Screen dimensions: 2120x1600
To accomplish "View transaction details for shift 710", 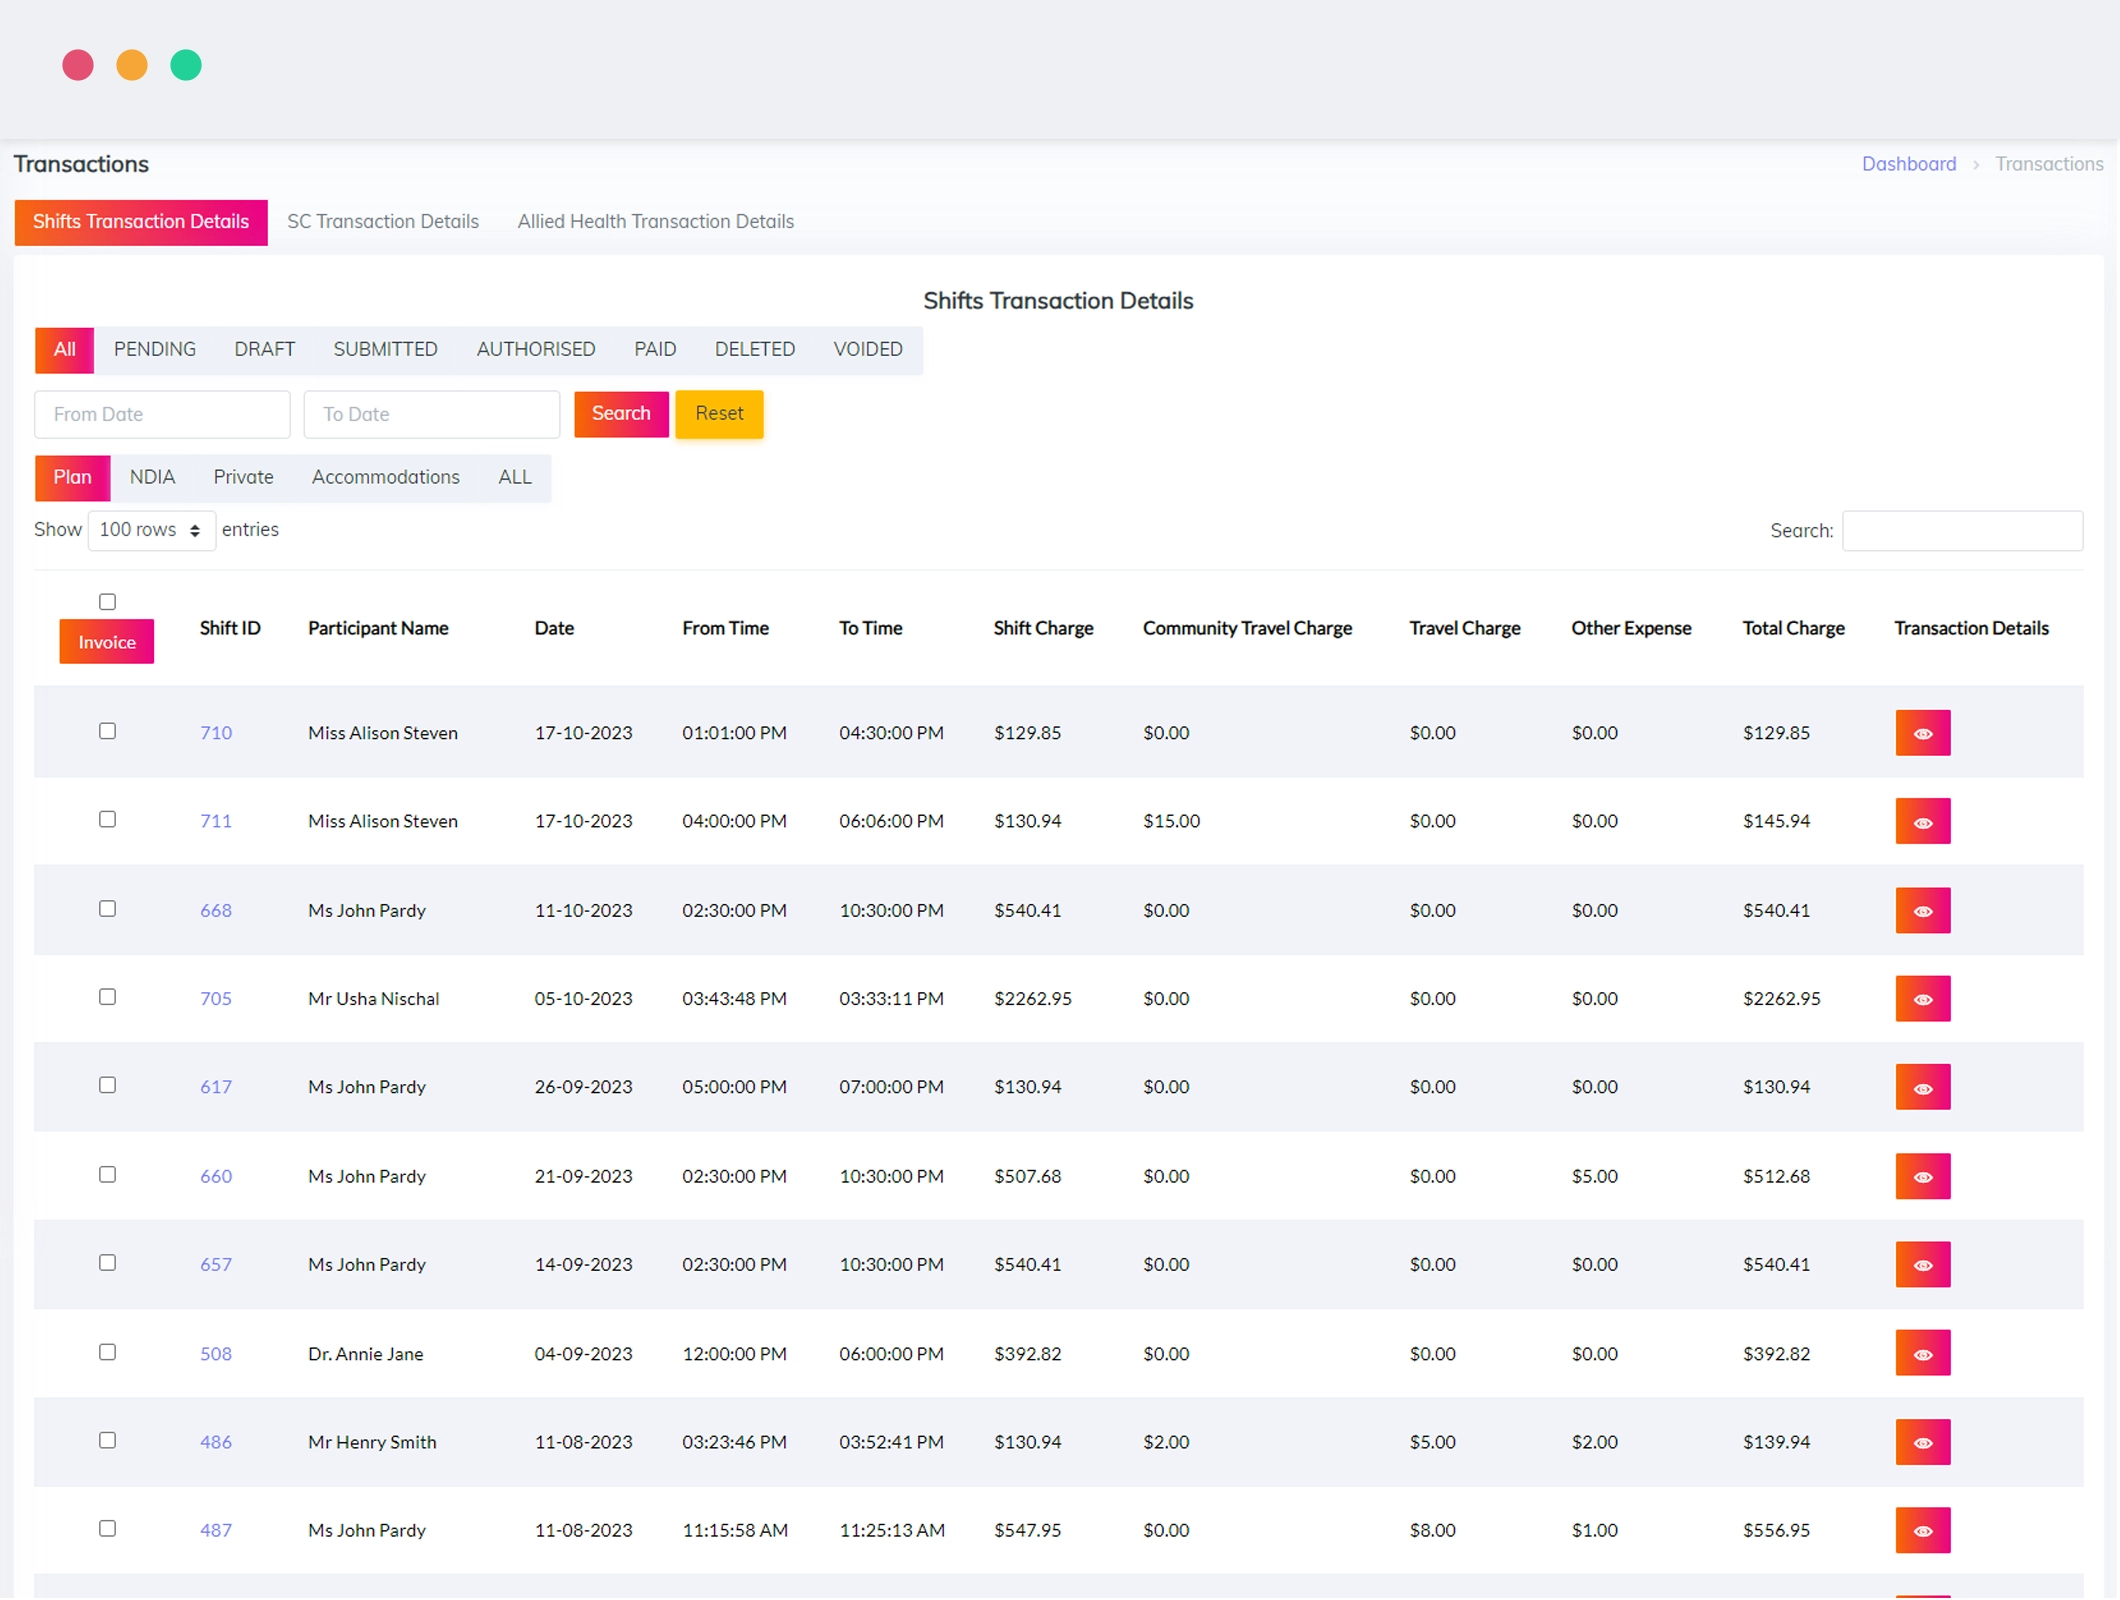I will pyautogui.click(x=1922, y=733).
